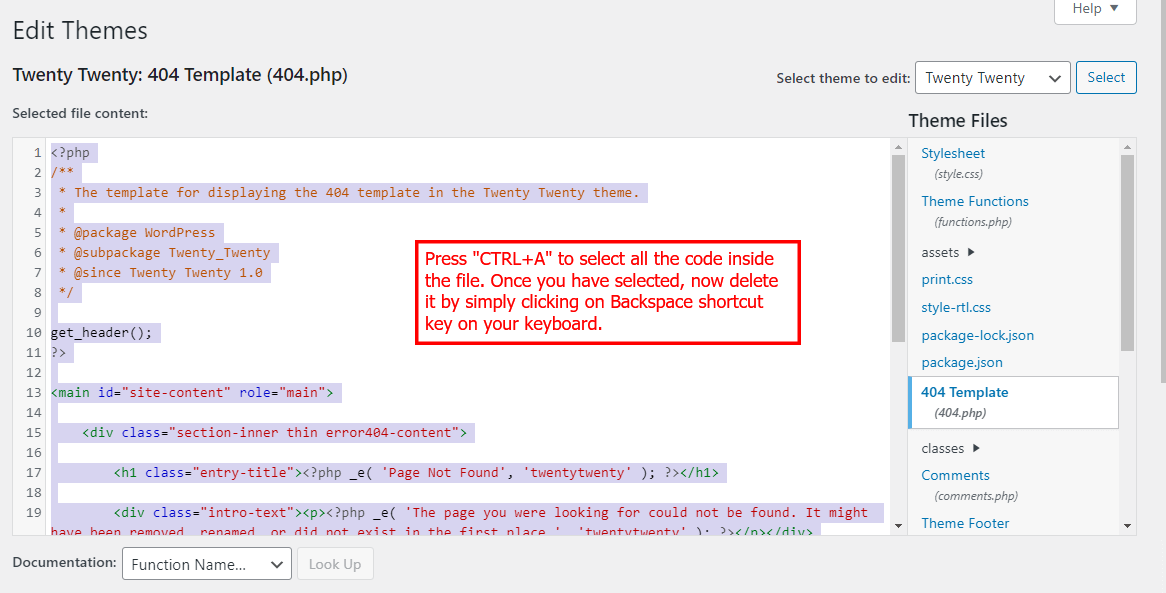Open the Comments template file

click(955, 476)
